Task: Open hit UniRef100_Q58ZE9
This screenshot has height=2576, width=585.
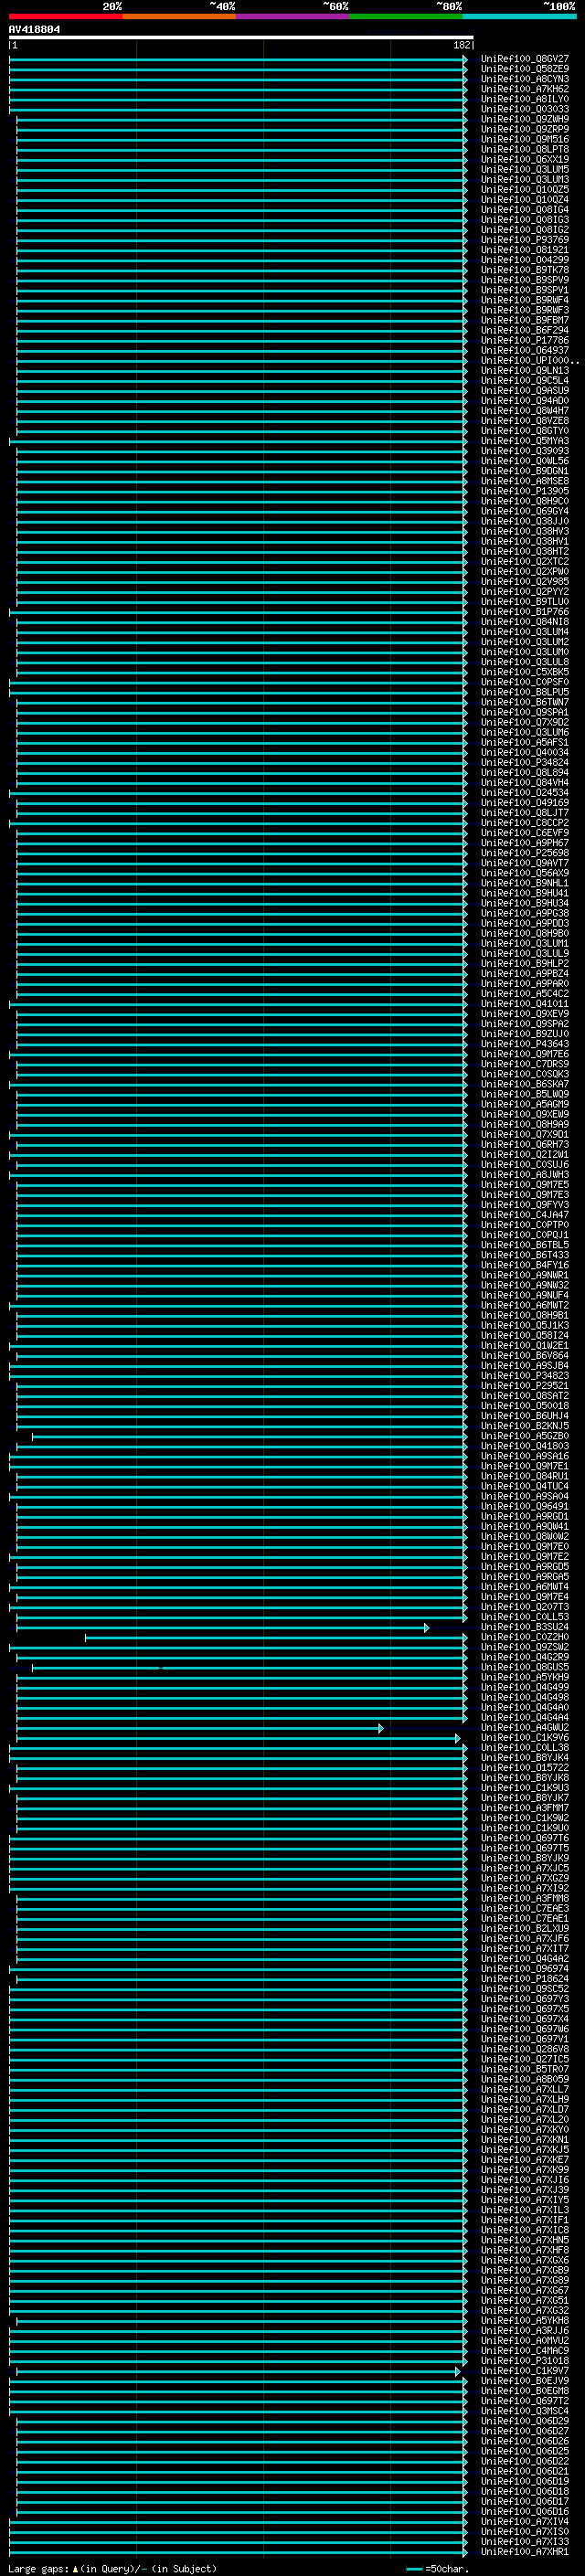Action: tap(525, 69)
